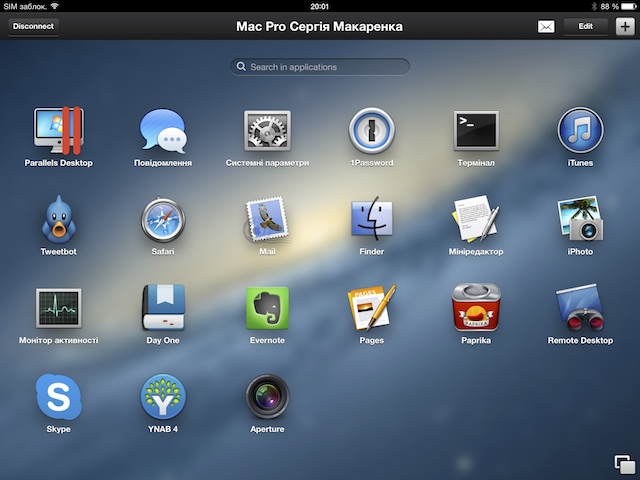This screenshot has height=480, width=640.
Task: Launch the 1Password app icon
Action: [x=371, y=130]
